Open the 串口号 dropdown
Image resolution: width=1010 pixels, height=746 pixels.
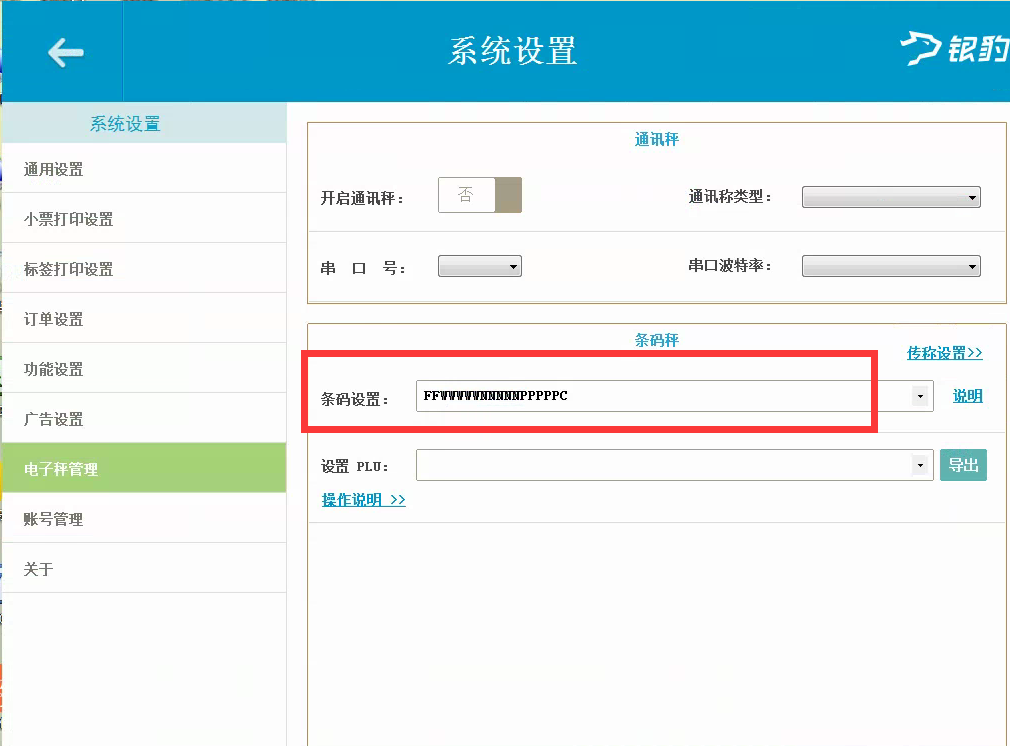coord(480,266)
